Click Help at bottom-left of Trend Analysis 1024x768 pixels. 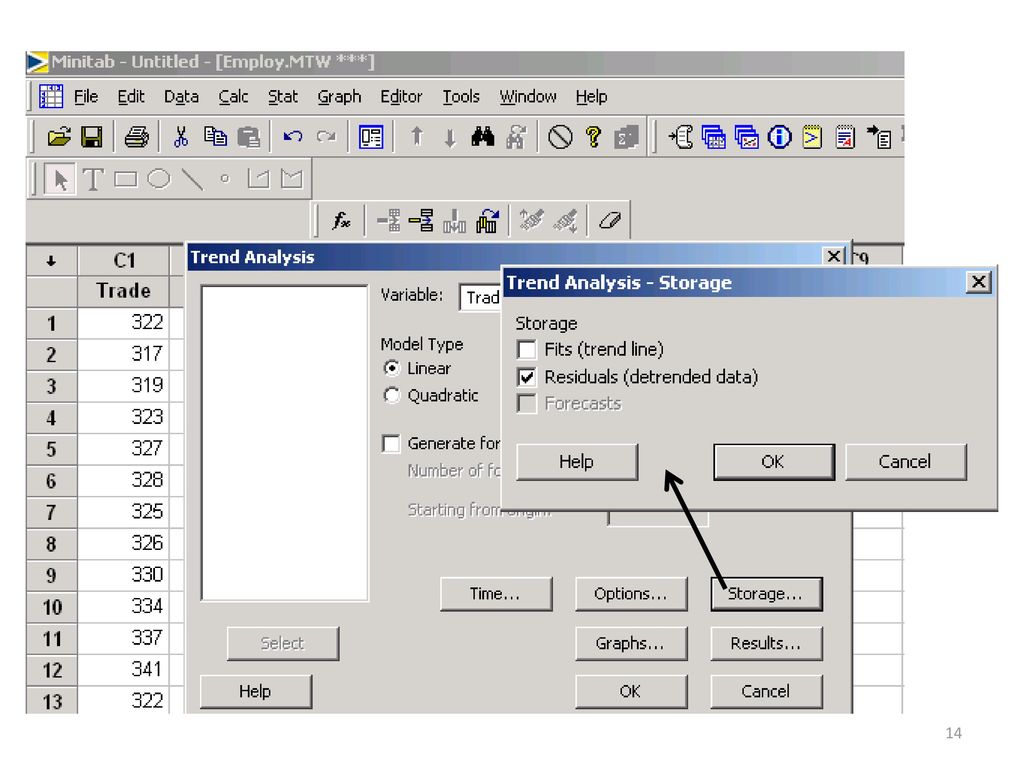pyautogui.click(x=255, y=692)
